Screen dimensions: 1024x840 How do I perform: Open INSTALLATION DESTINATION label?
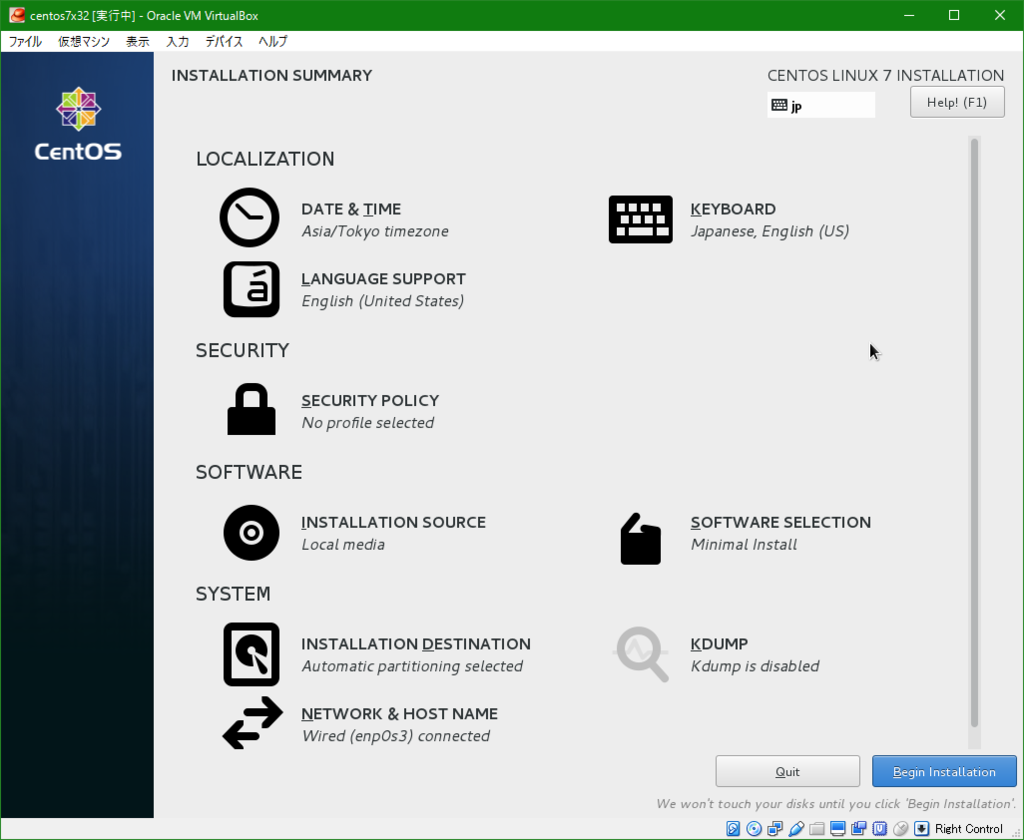click(415, 644)
